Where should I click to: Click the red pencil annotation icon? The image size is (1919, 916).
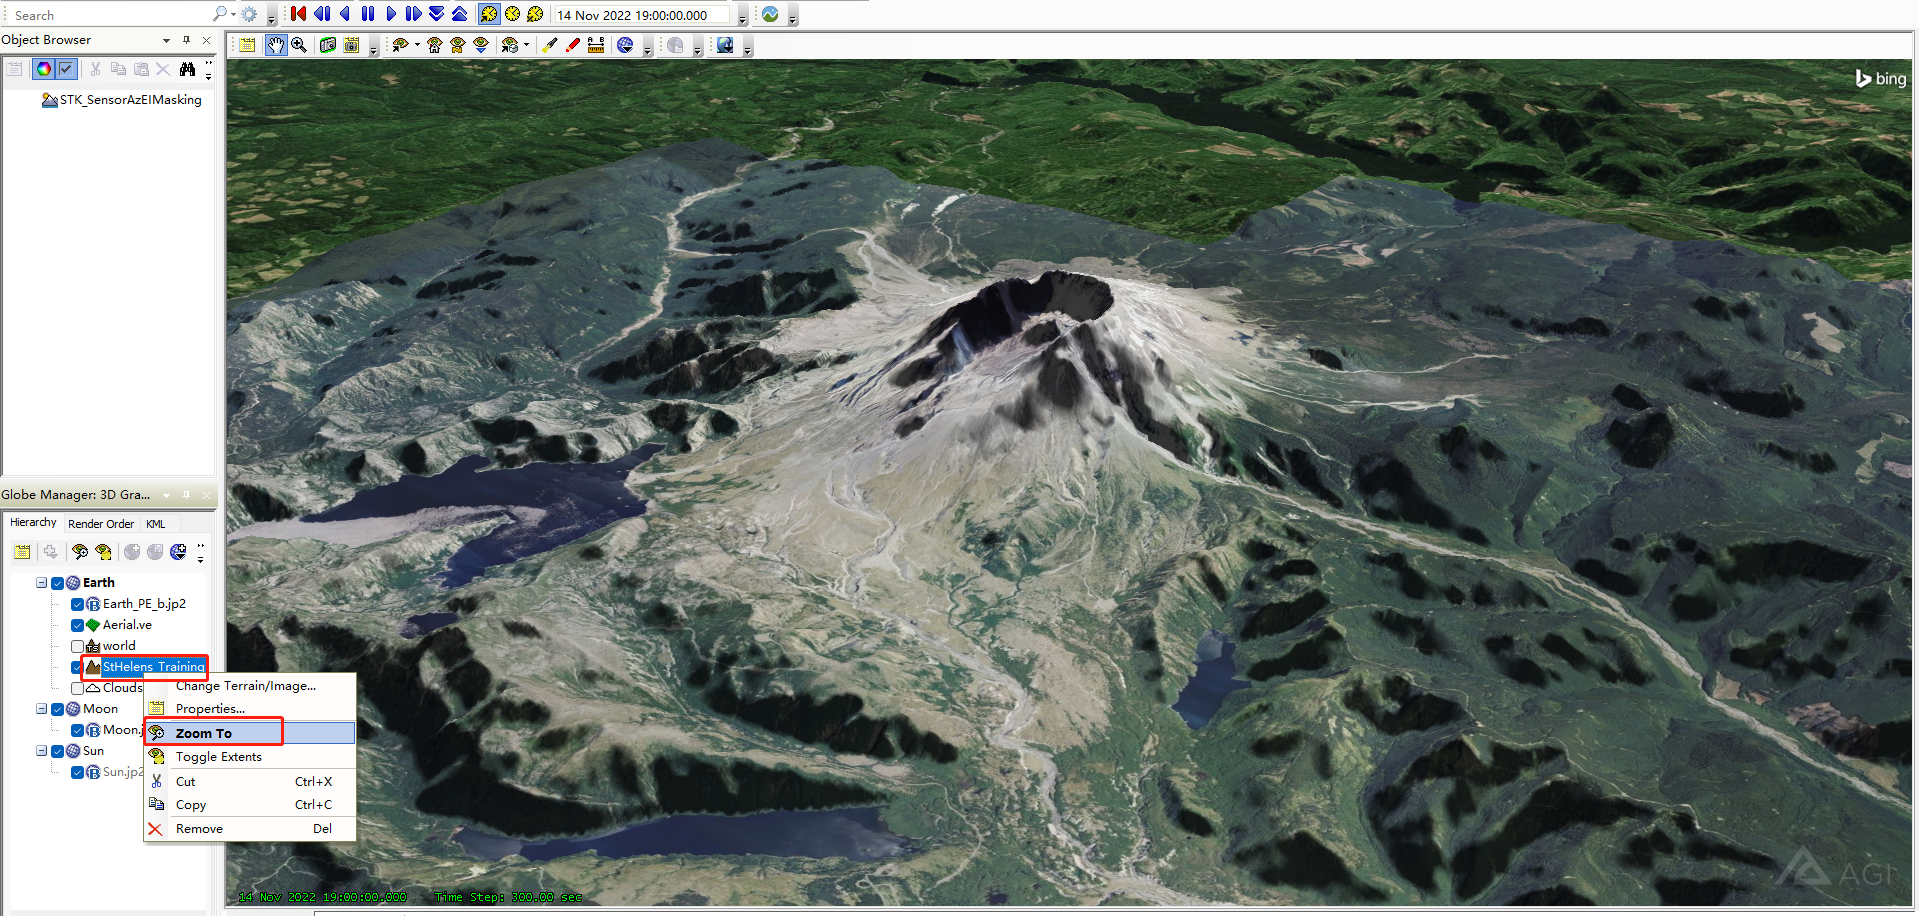[572, 45]
